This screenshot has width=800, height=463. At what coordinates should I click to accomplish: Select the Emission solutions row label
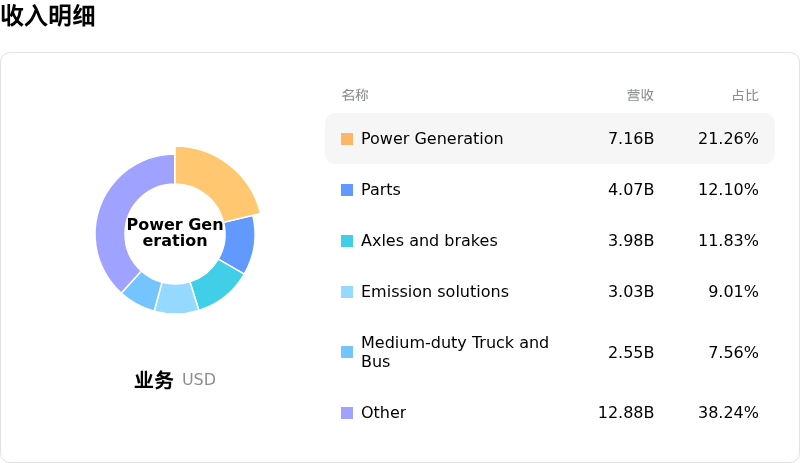[434, 292]
